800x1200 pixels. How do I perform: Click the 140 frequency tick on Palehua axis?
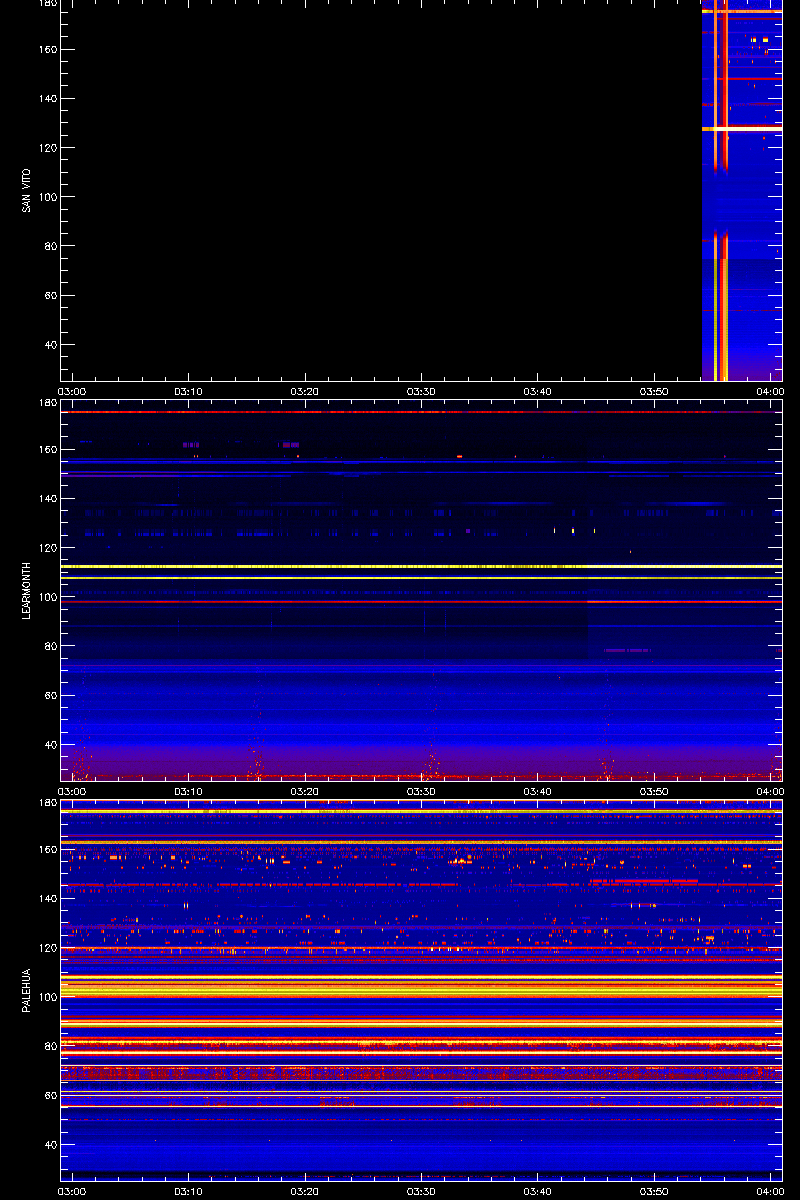(46, 898)
